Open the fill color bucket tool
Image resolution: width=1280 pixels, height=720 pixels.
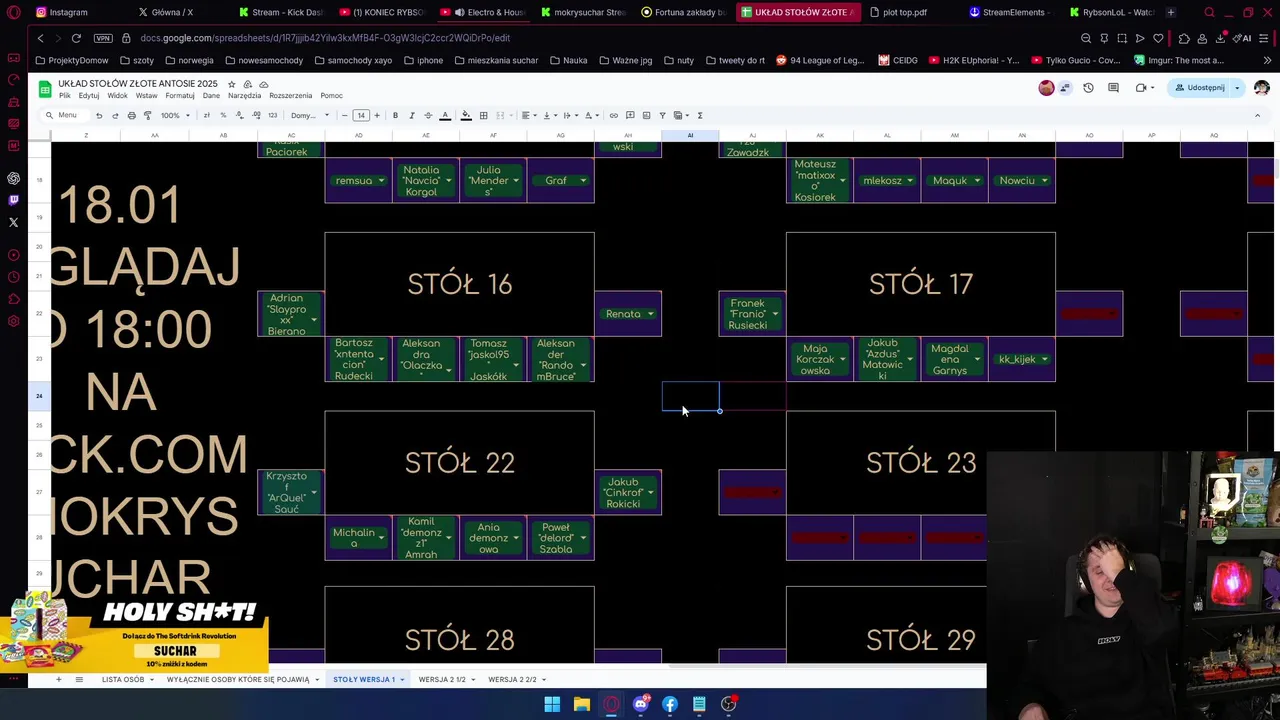466,115
